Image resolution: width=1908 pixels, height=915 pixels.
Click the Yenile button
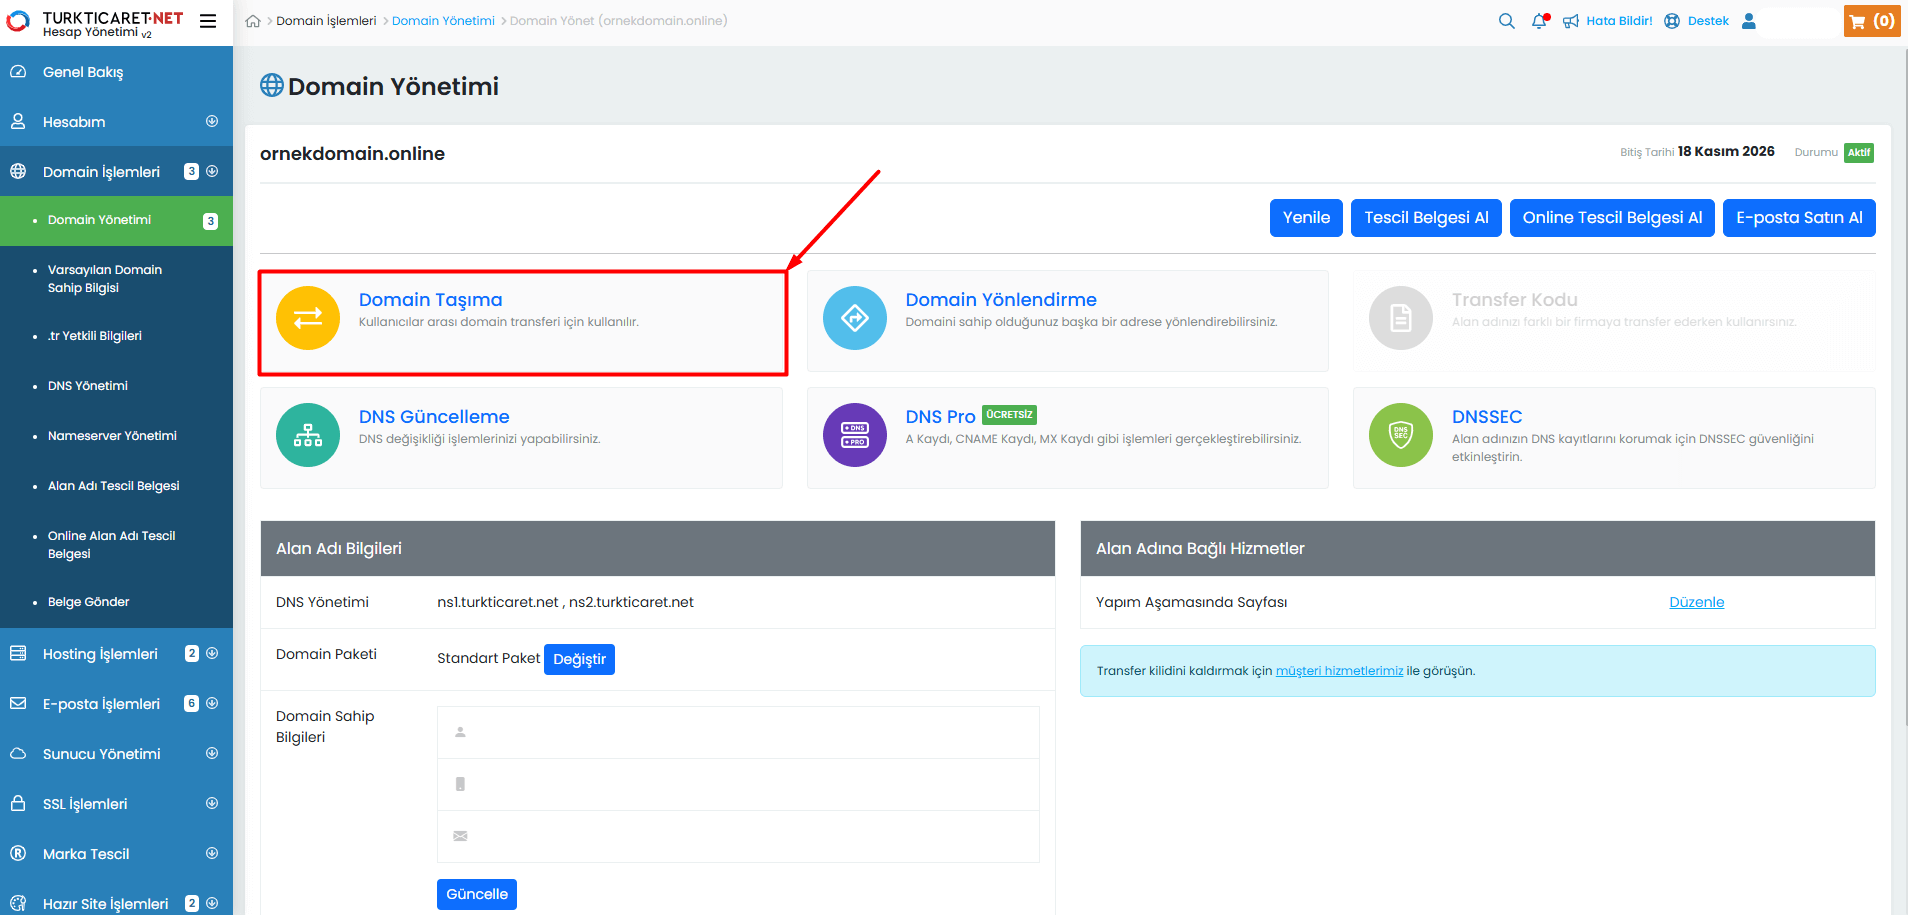coord(1306,218)
